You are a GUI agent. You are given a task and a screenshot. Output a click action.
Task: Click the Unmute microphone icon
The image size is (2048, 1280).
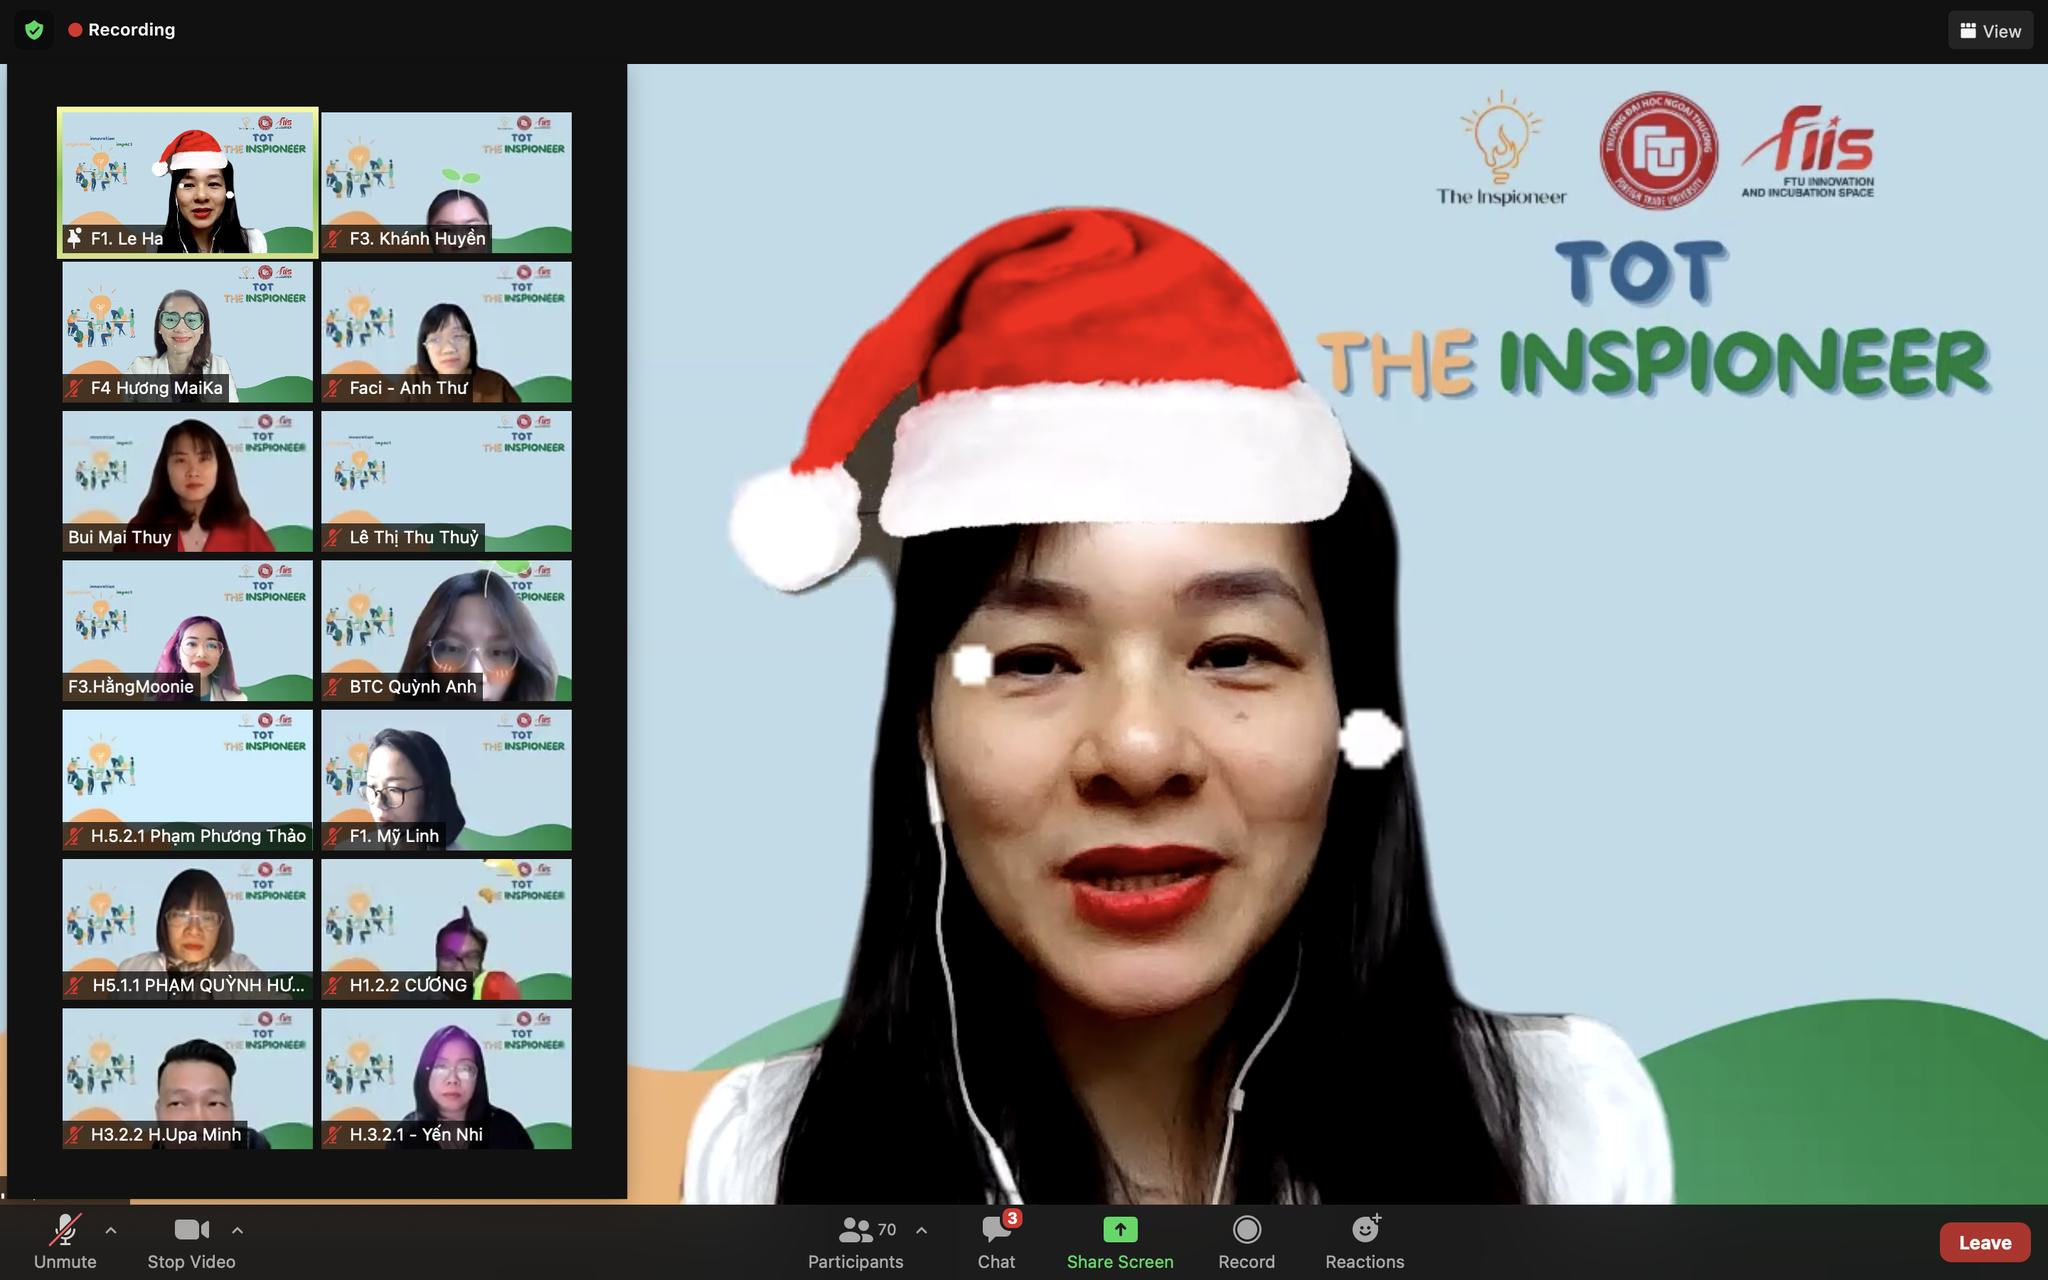(x=66, y=1230)
